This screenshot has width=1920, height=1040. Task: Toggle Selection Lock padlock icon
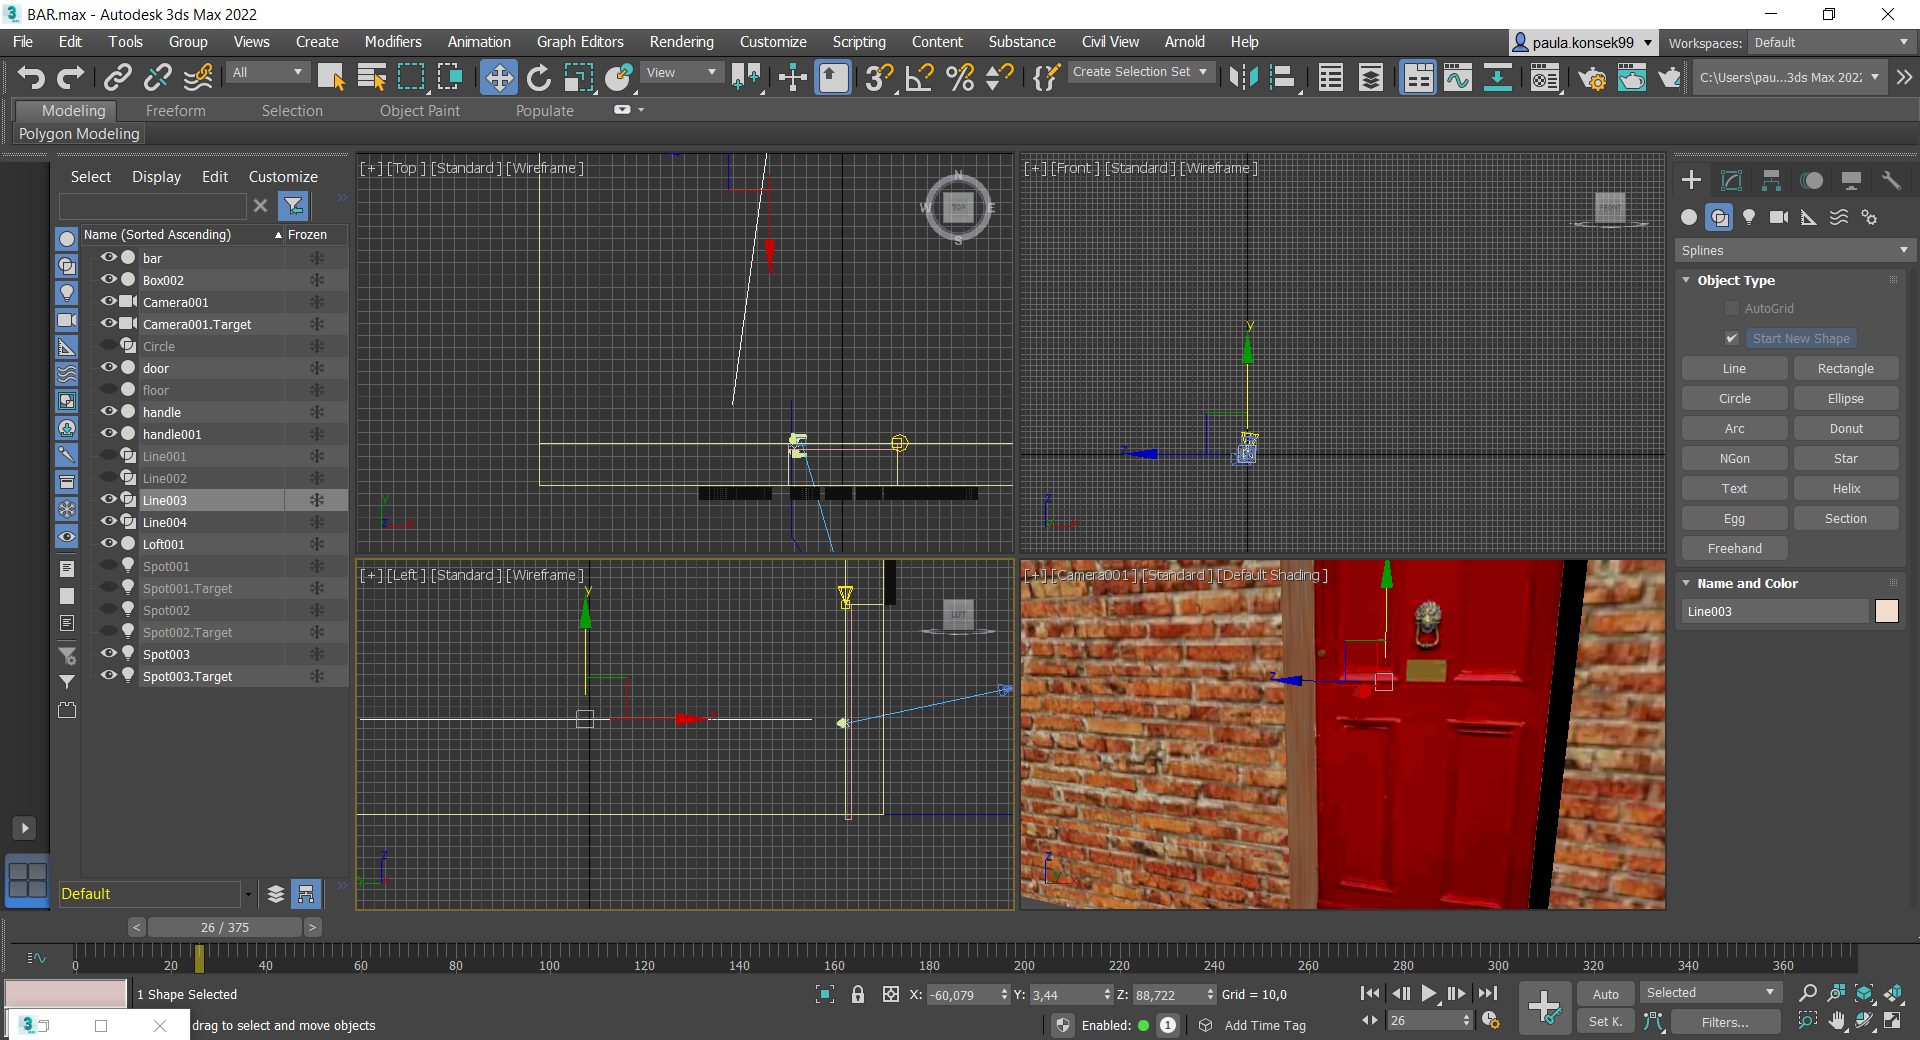point(858,994)
